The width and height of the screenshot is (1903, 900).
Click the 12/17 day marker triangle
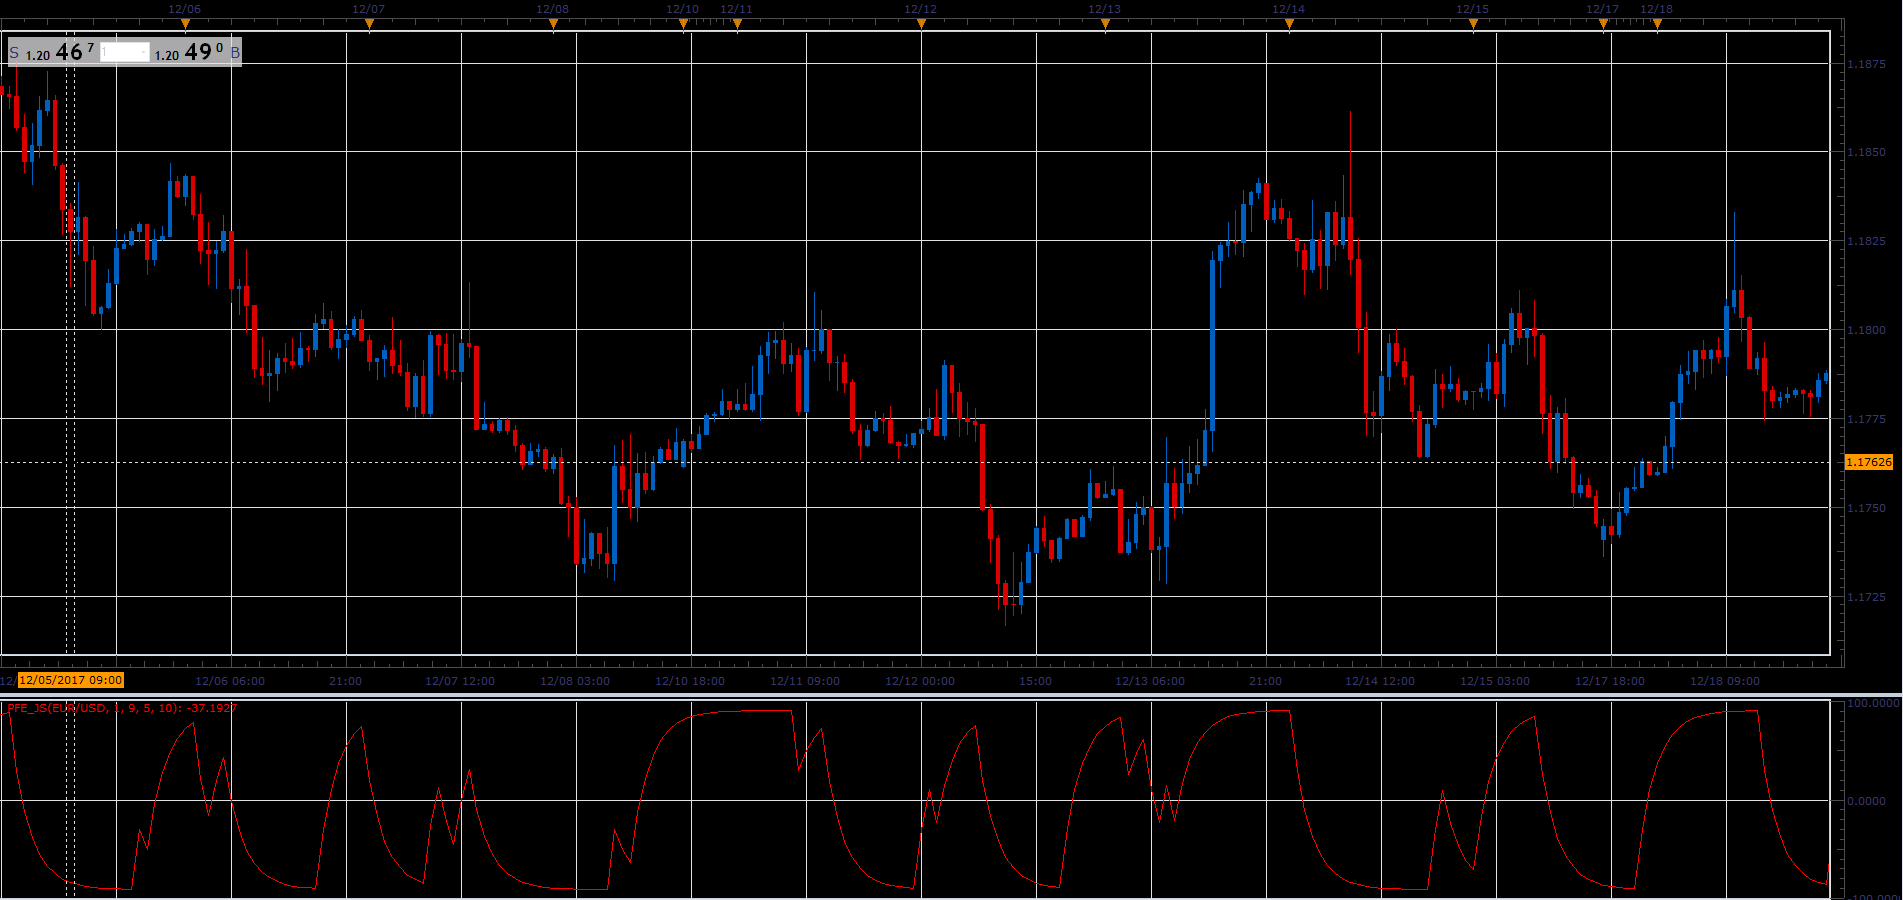(1603, 25)
